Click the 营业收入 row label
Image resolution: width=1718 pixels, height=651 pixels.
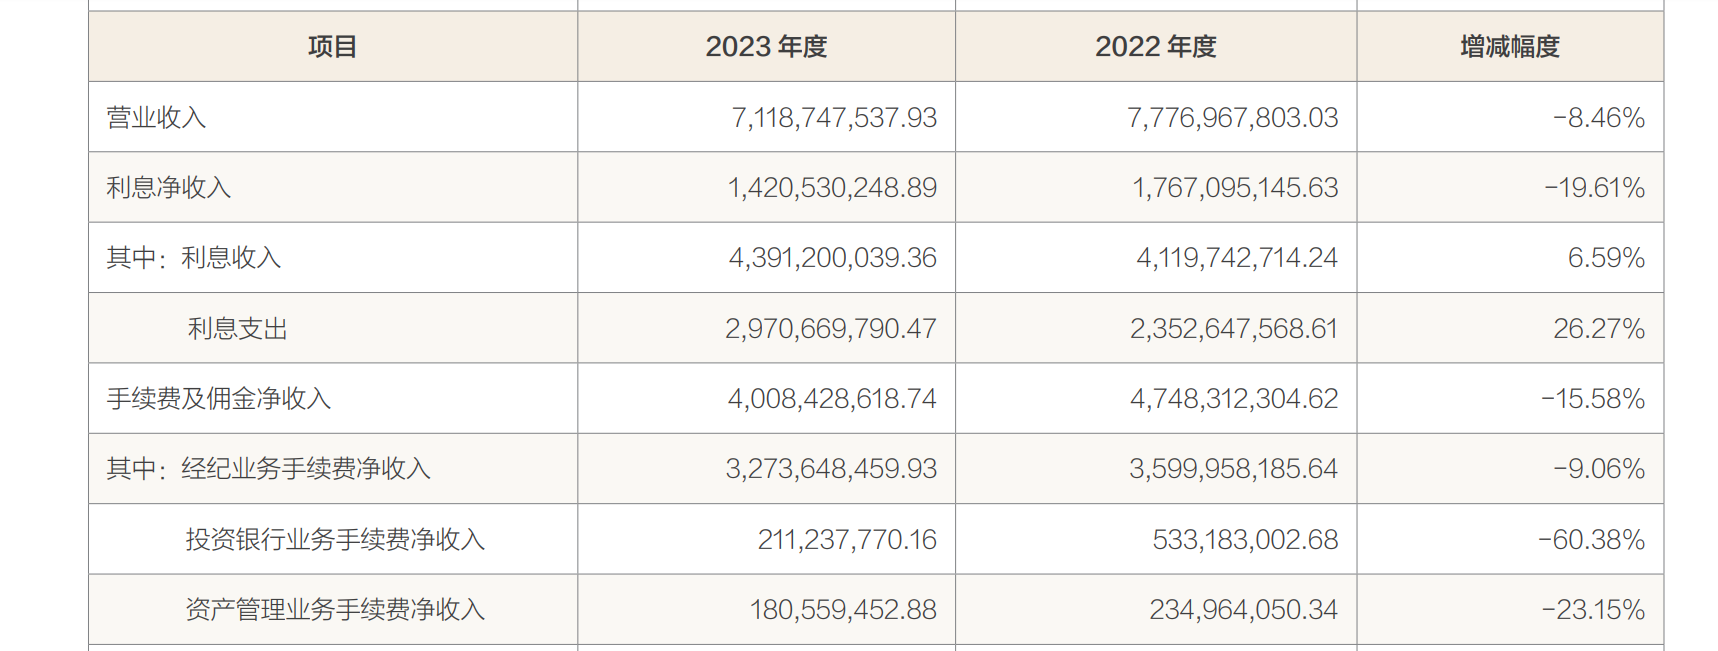pyautogui.click(x=156, y=118)
